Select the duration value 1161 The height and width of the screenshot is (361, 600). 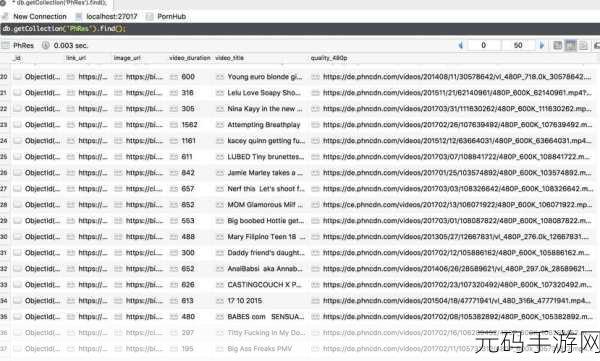click(x=189, y=141)
